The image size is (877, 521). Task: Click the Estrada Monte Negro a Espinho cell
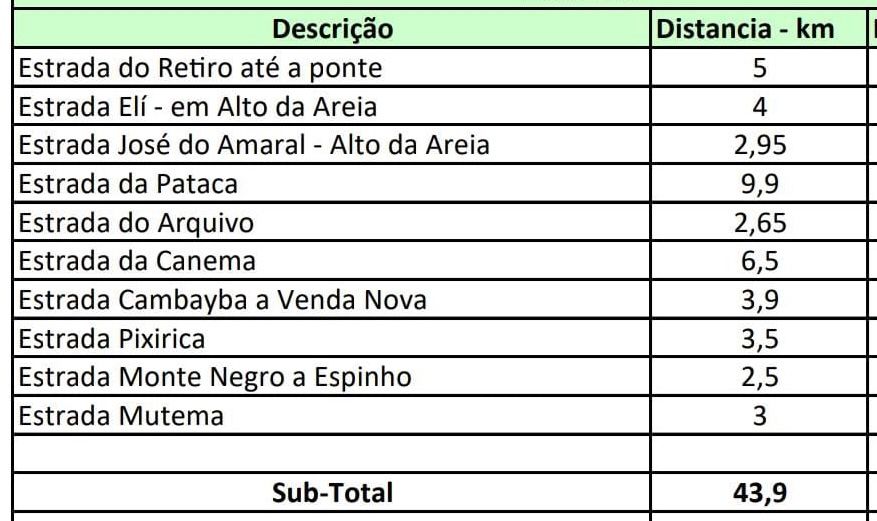(x=332, y=376)
